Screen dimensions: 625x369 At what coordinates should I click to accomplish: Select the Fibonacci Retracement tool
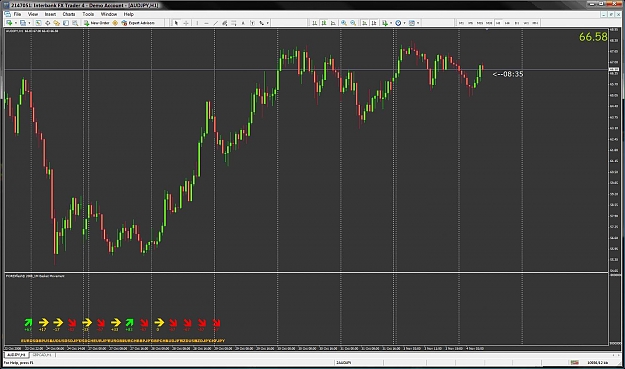pyautogui.click(x=234, y=23)
